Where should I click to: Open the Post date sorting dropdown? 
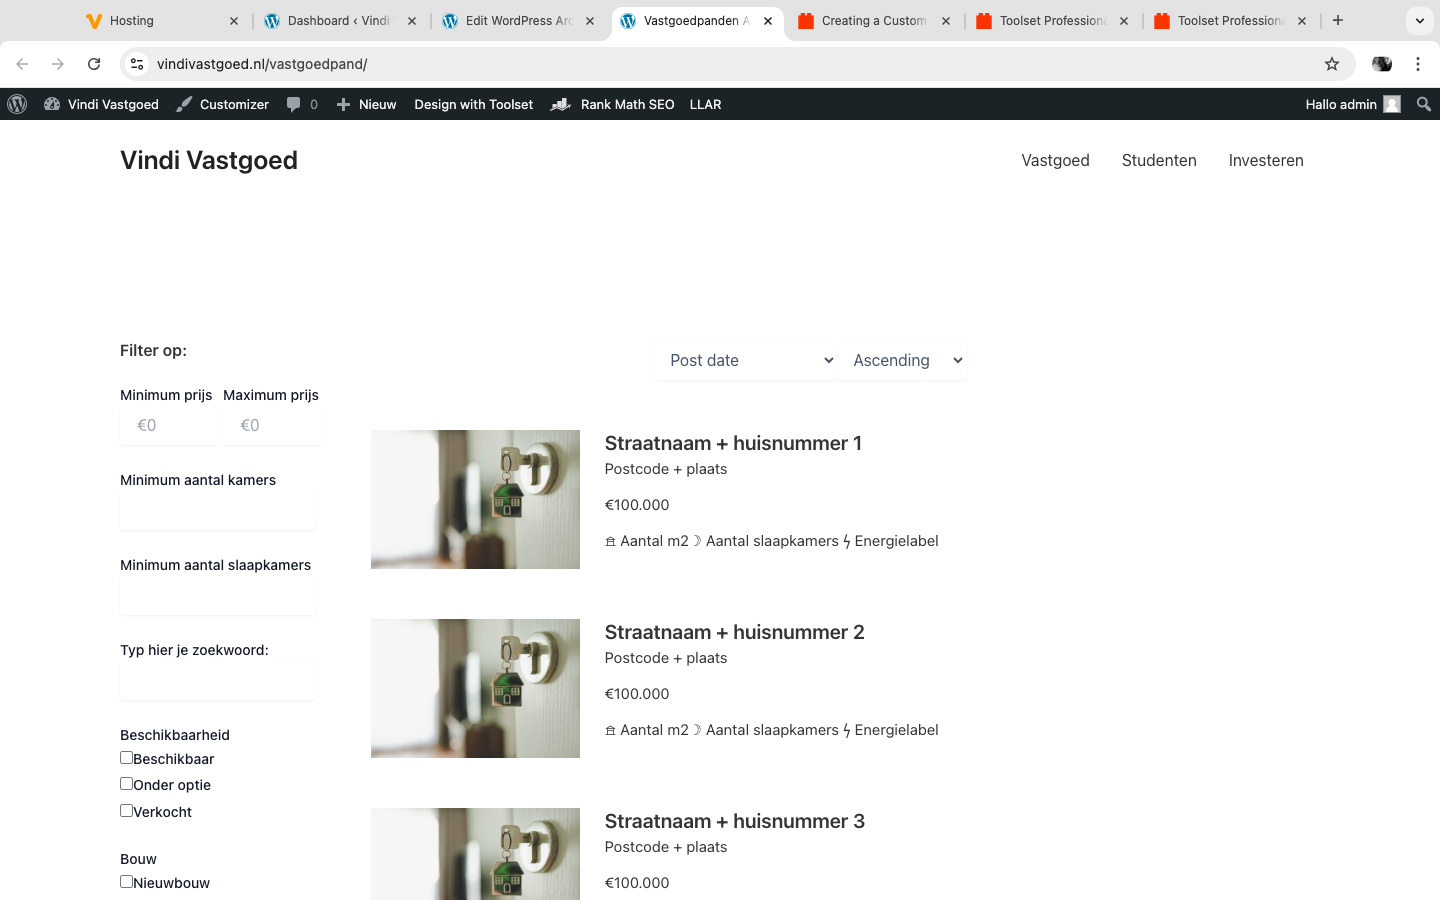tap(746, 360)
